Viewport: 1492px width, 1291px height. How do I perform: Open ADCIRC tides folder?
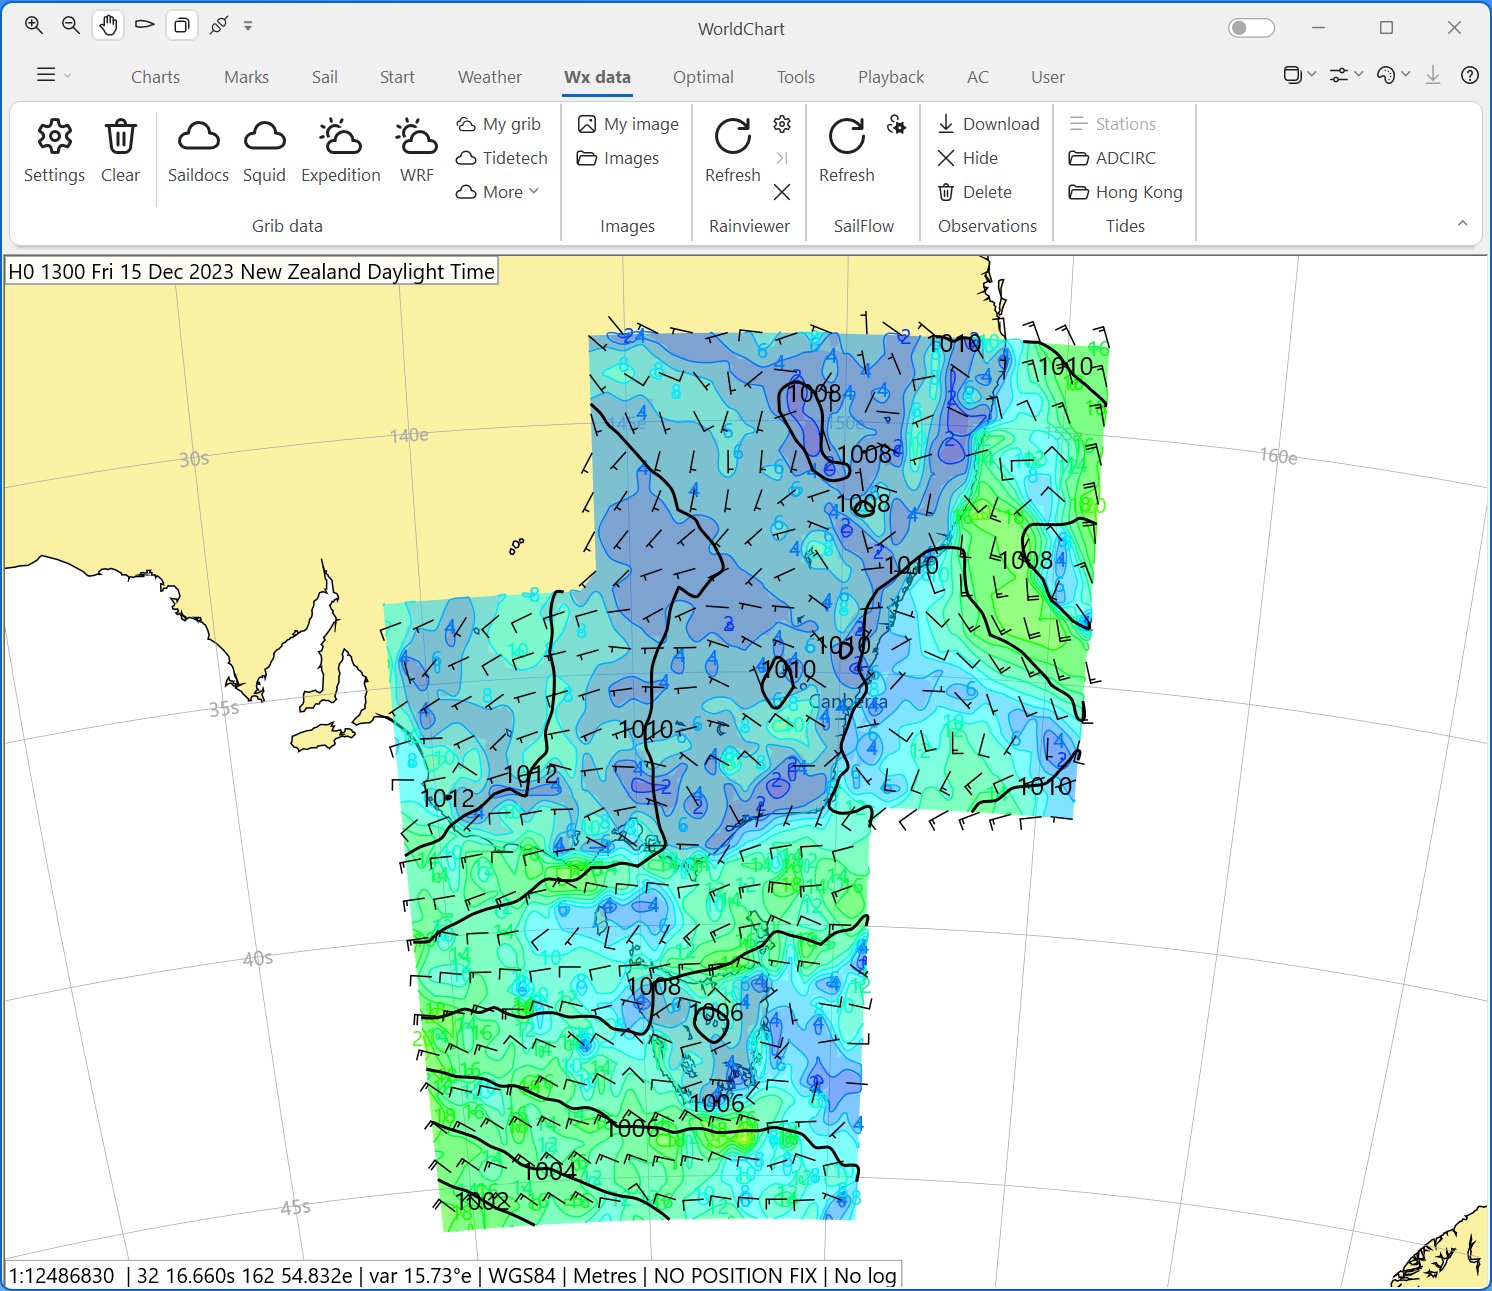tap(1112, 158)
